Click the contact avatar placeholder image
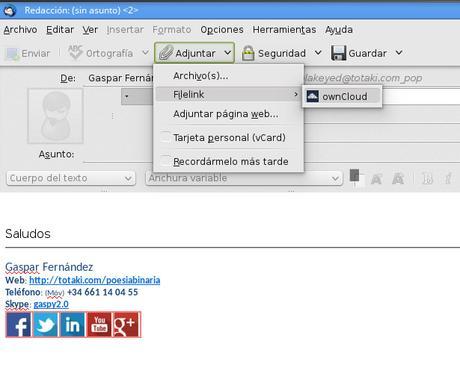This screenshot has height=376, width=460. coord(55,116)
